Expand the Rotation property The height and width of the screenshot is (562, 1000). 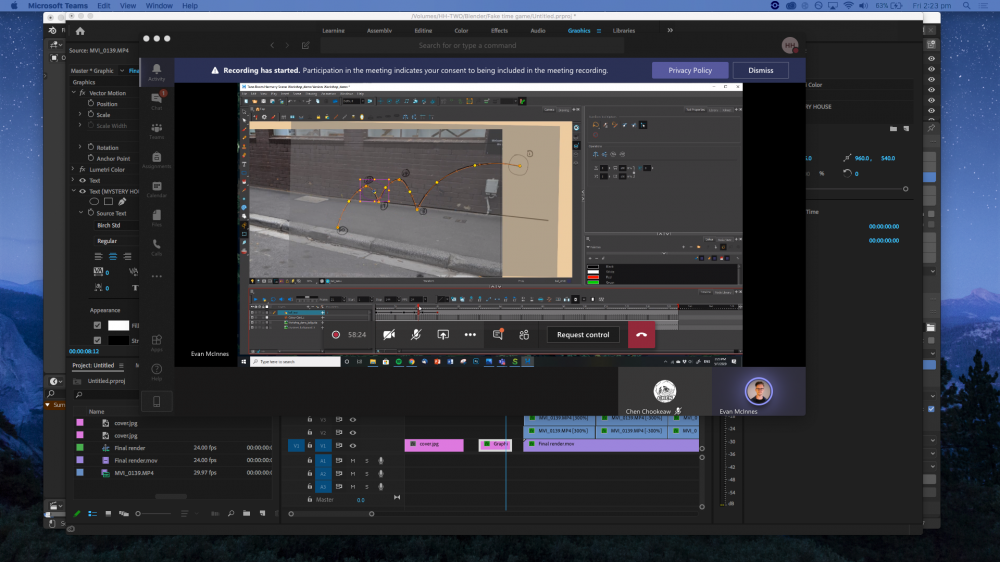pyautogui.click(x=80, y=147)
